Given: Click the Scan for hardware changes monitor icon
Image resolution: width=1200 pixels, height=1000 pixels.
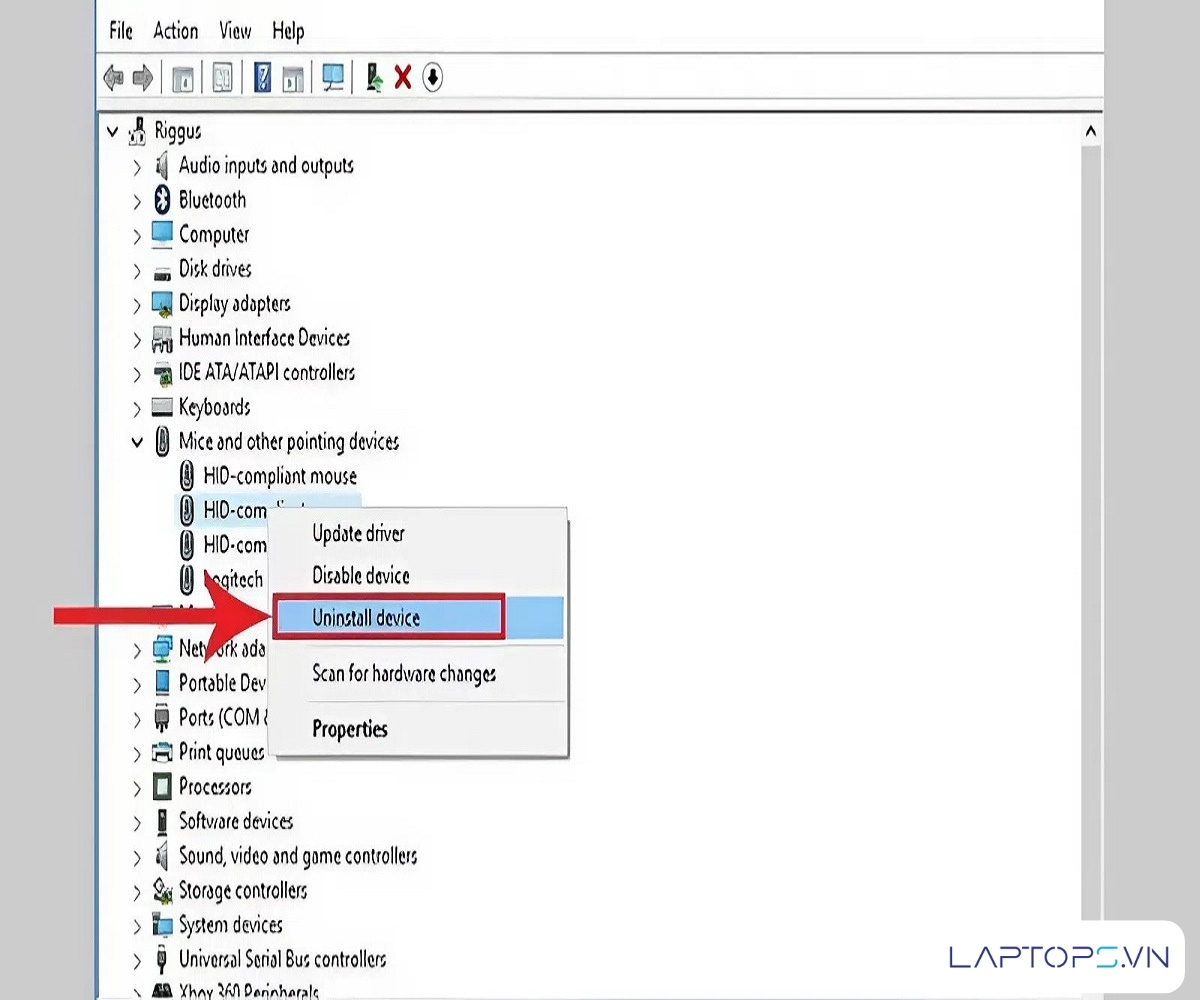Looking at the screenshot, I should click(332, 77).
